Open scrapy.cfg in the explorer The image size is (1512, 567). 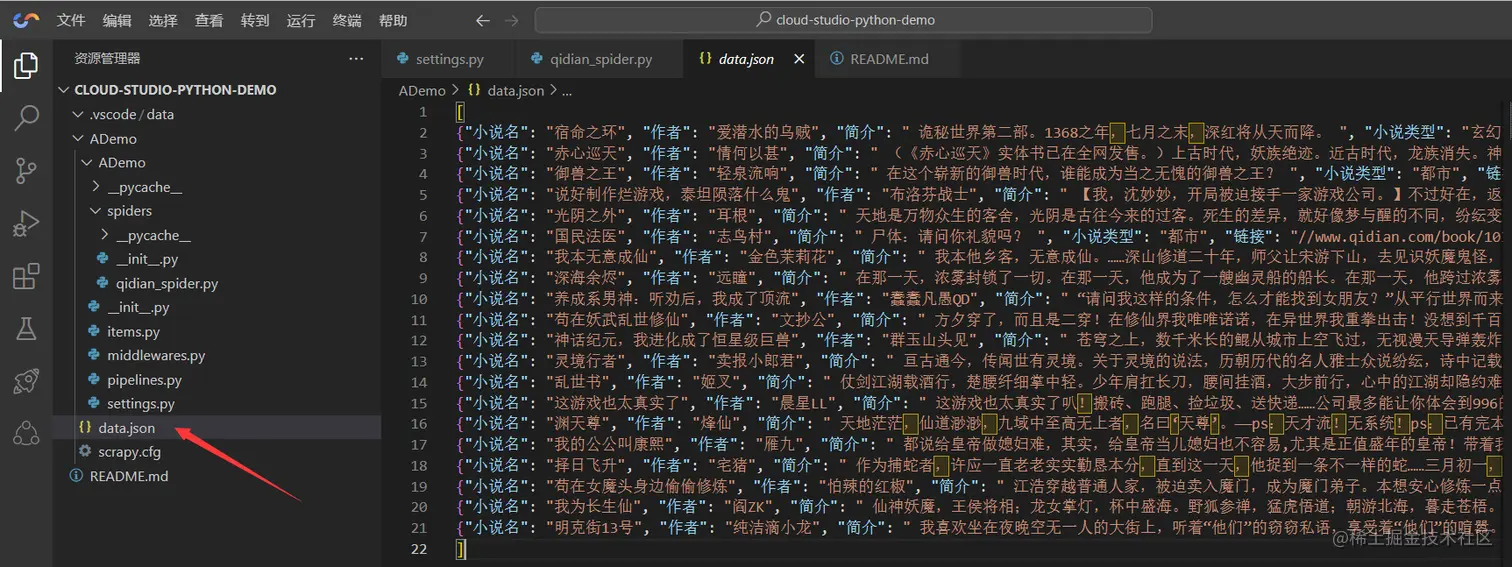point(217,452)
